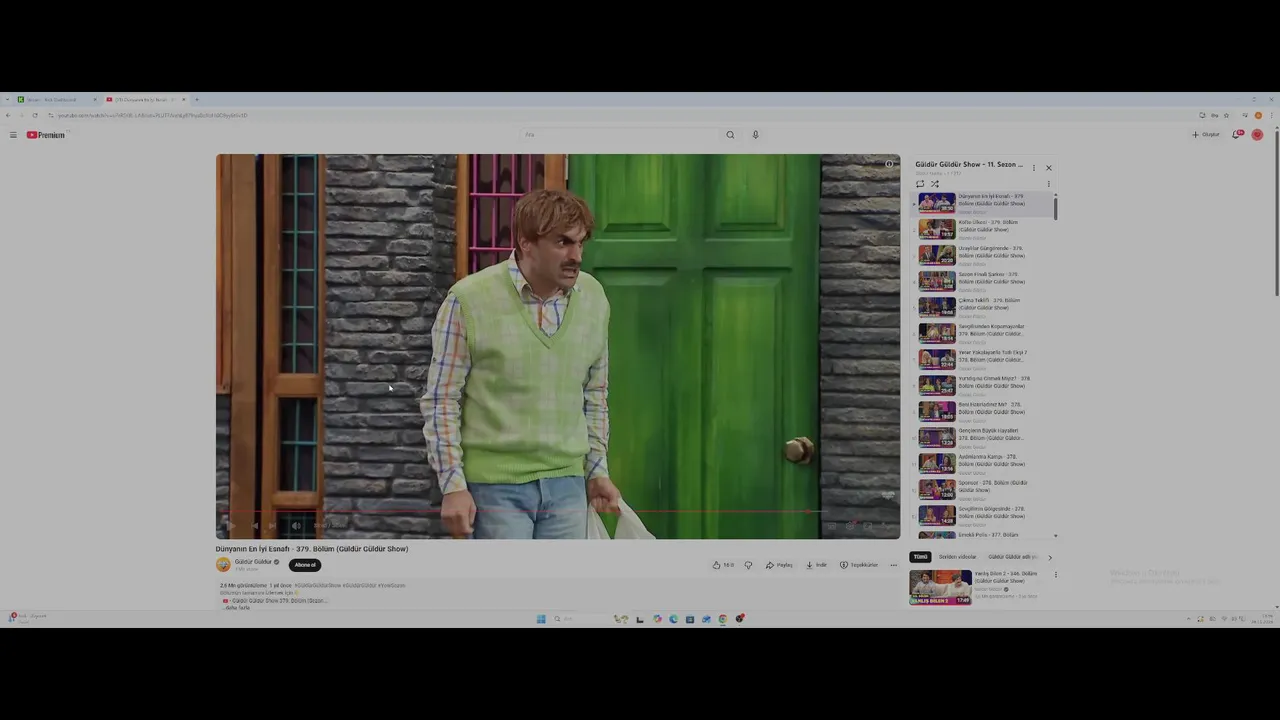1280x720 pixels.
Task: Open playlist header three-dot options
Action: point(1034,168)
